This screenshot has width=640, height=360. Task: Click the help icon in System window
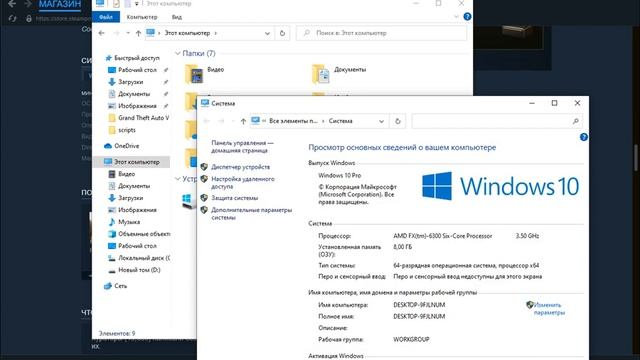(x=584, y=137)
